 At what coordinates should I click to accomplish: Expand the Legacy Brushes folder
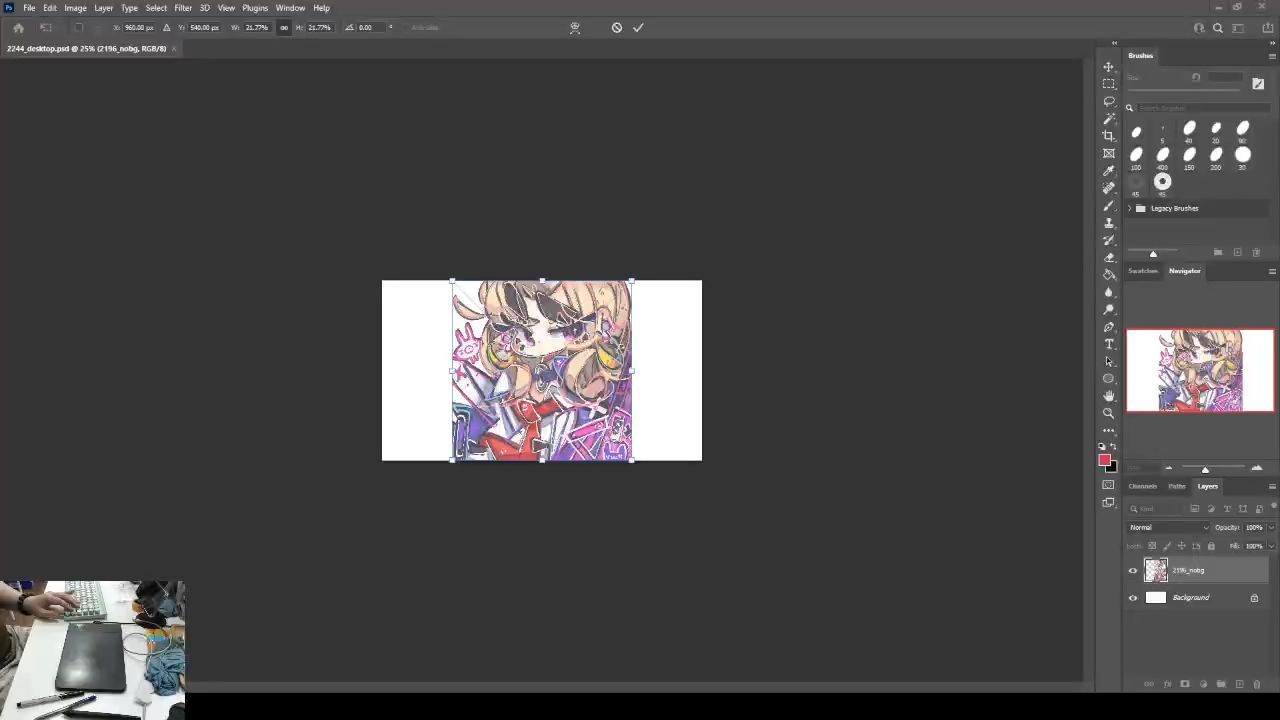point(1130,208)
